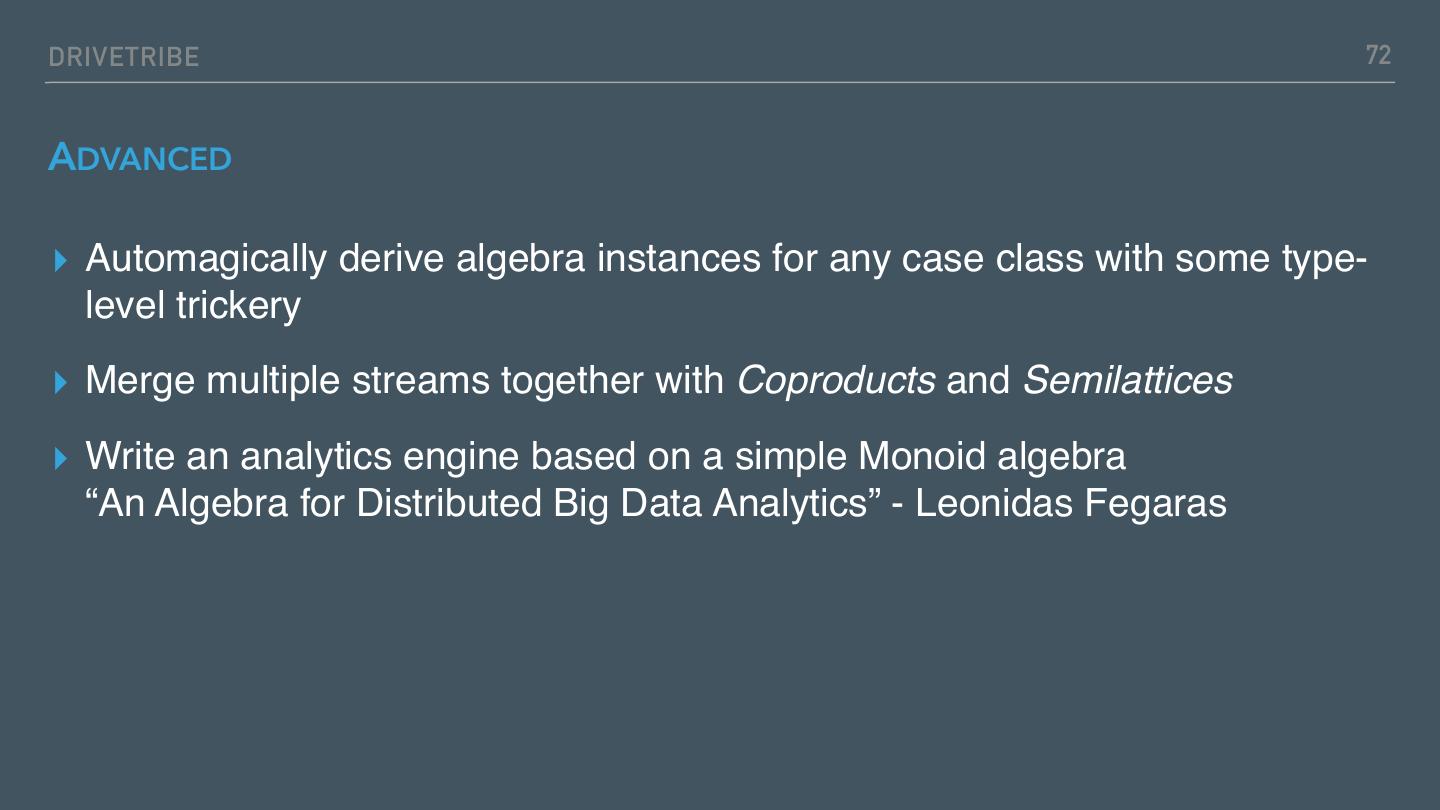Click the horizontal divider line under the header

720,82
